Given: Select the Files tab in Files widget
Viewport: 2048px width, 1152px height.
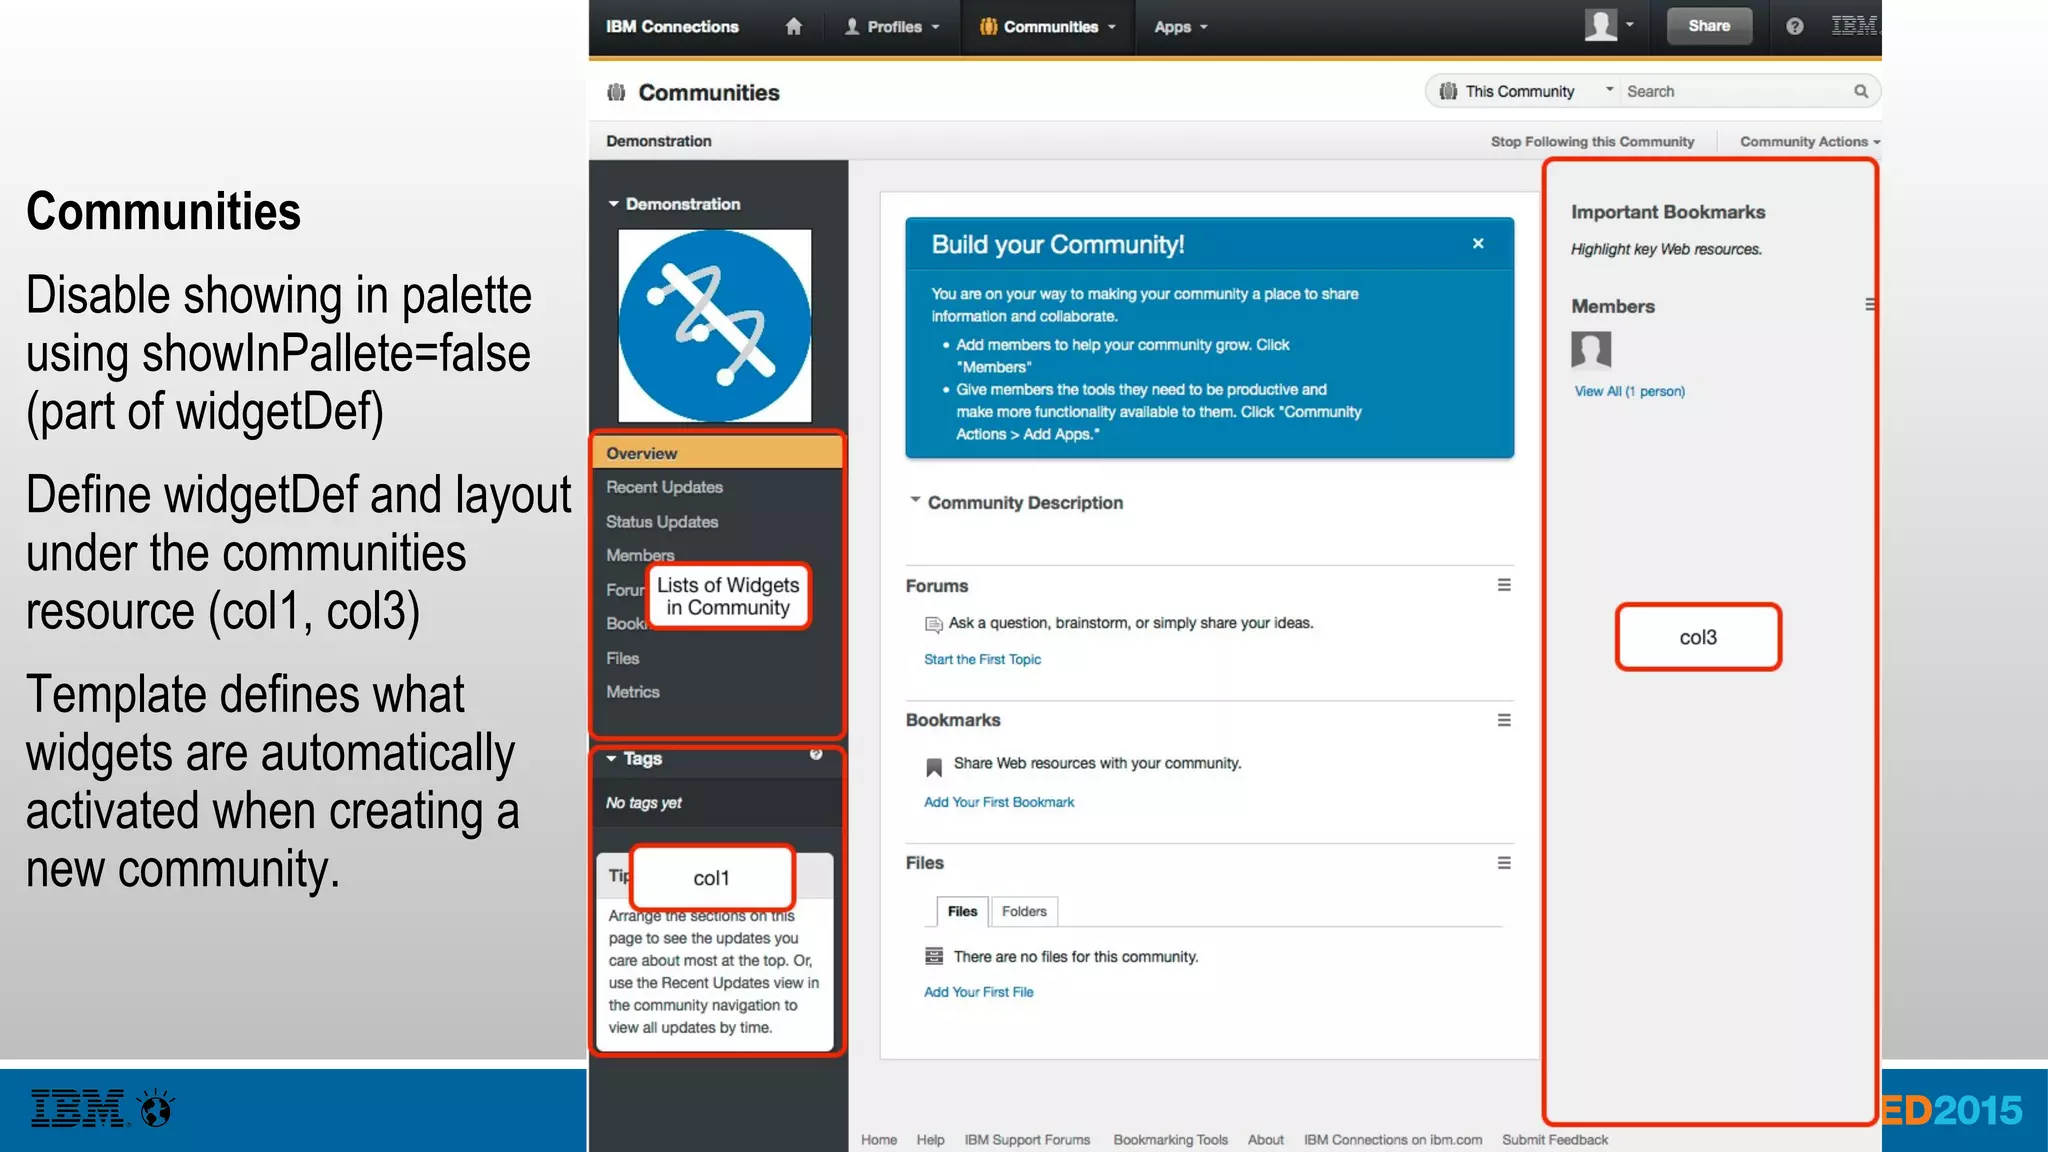Looking at the screenshot, I should [x=962, y=911].
